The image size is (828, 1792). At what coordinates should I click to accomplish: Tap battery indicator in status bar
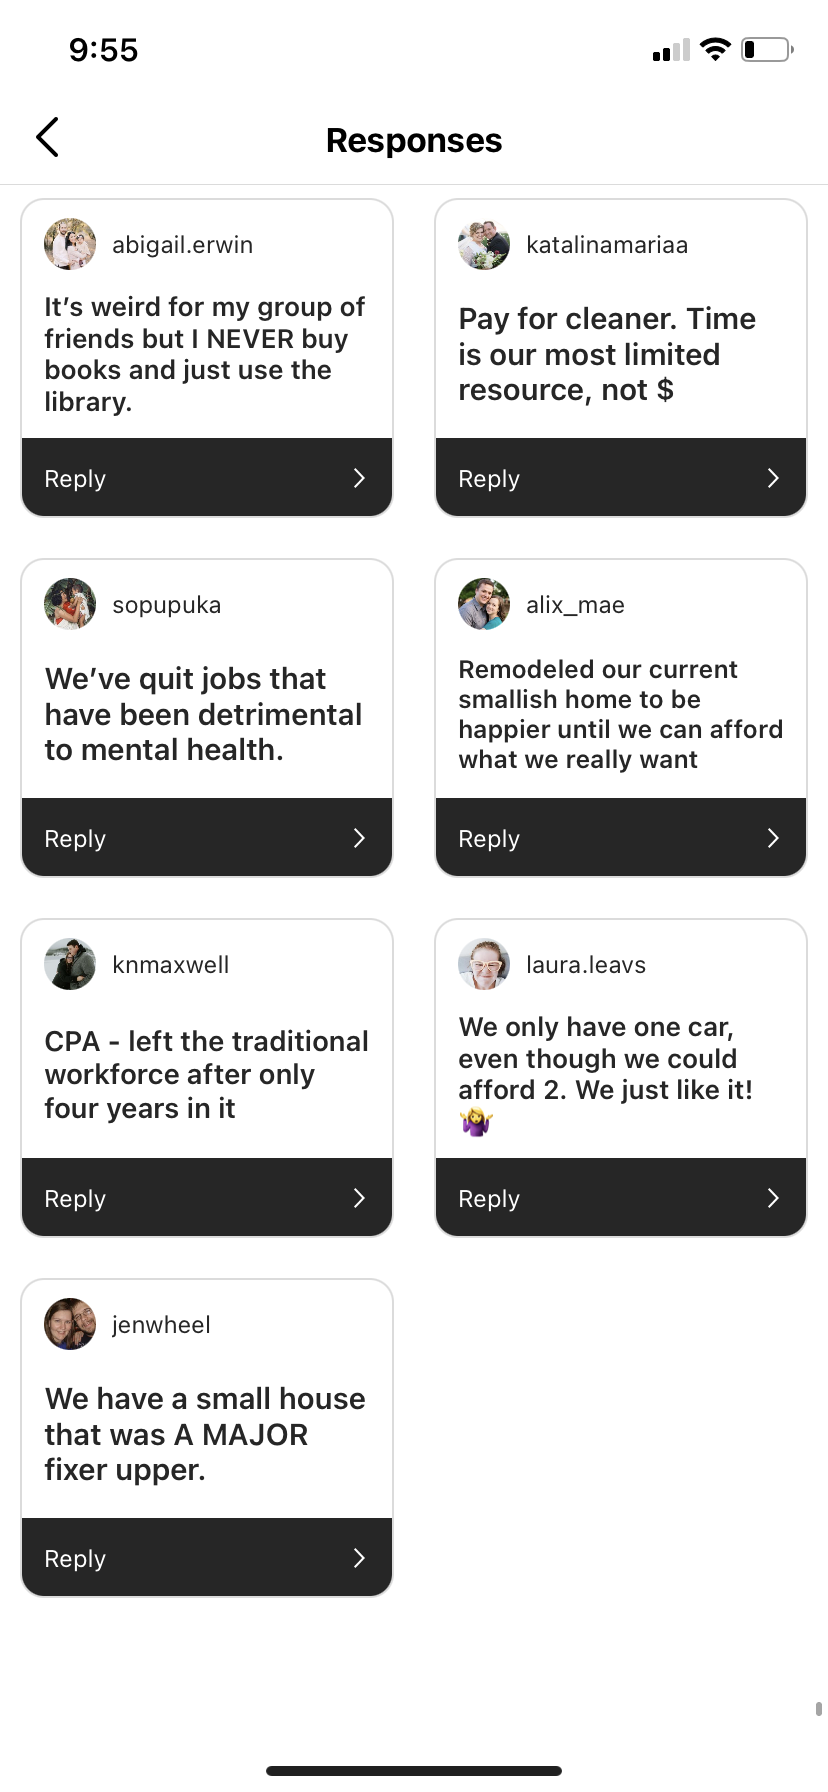pyautogui.click(x=768, y=49)
